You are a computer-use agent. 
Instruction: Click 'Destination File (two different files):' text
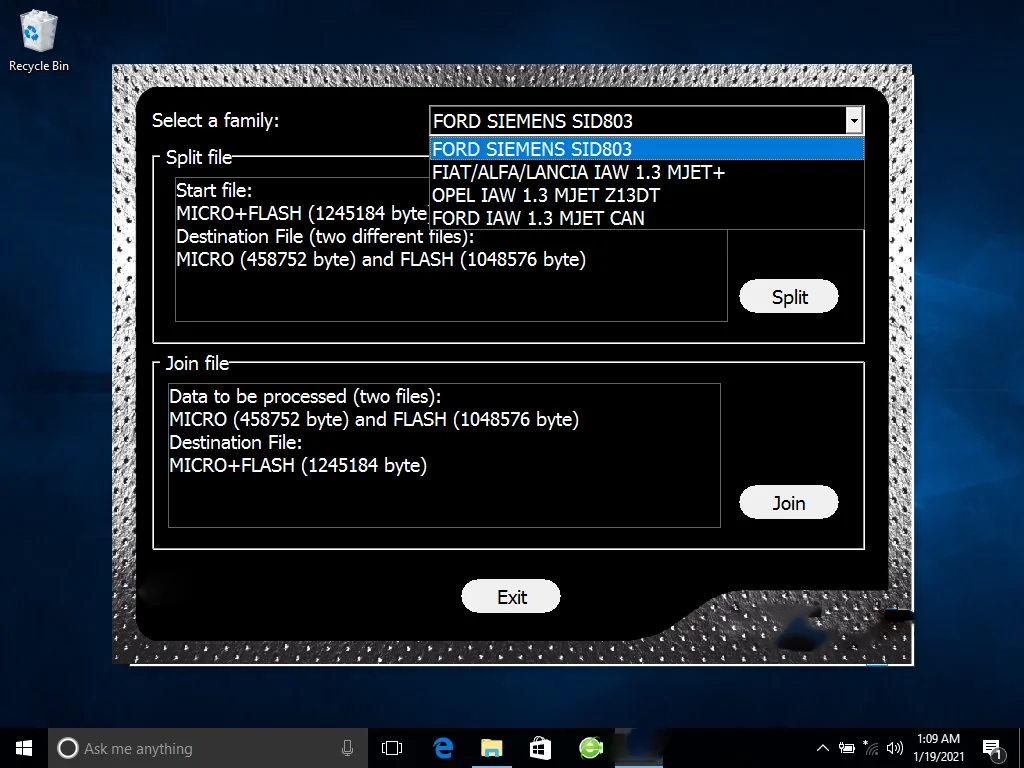[x=325, y=236]
